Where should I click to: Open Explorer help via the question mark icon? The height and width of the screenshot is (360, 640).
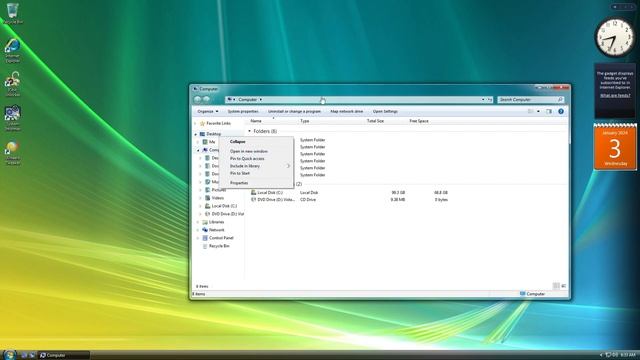click(x=561, y=111)
